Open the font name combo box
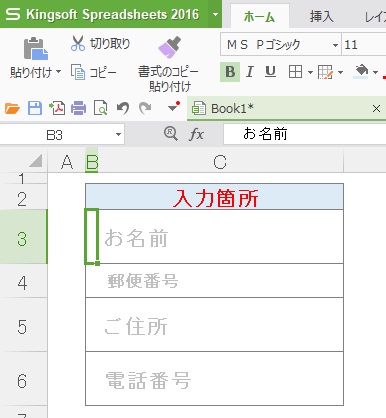 (x=281, y=44)
